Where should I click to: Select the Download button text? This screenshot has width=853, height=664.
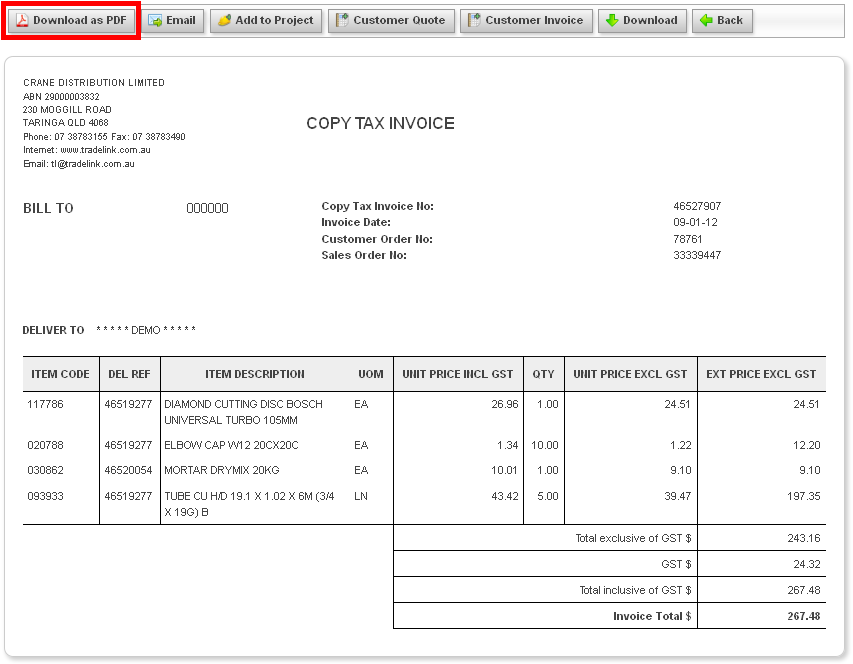click(650, 21)
